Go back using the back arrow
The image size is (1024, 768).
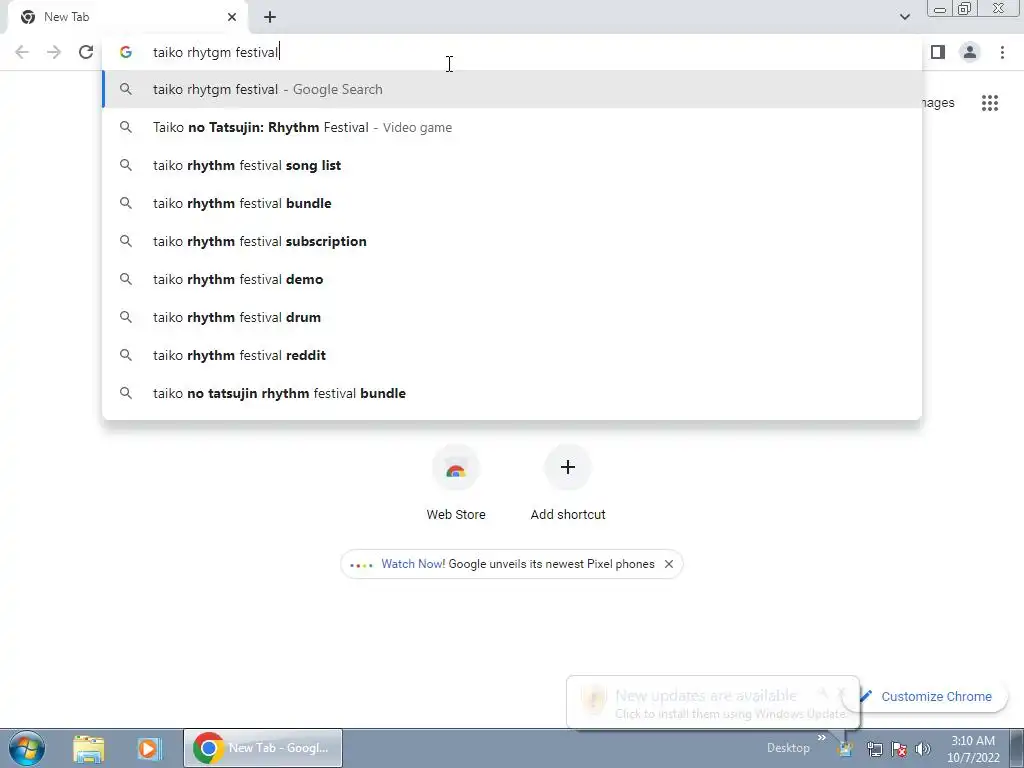point(22,52)
